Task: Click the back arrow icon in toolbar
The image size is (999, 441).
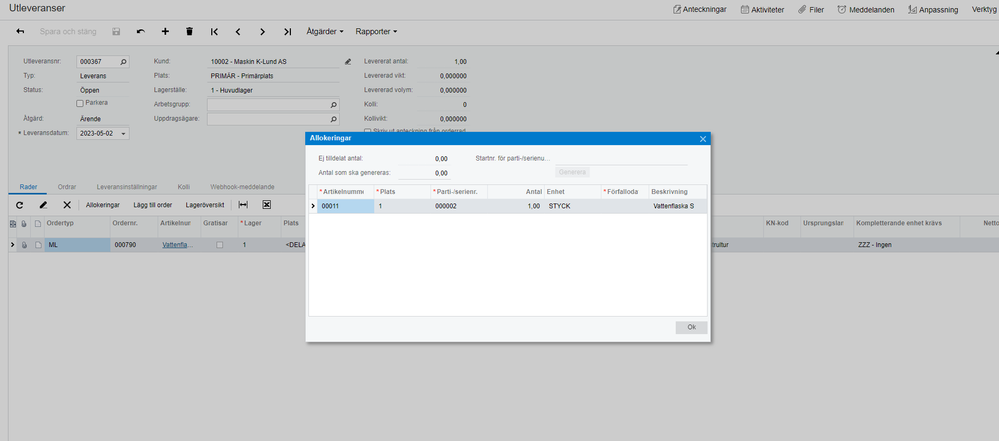Action: (x=20, y=31)
